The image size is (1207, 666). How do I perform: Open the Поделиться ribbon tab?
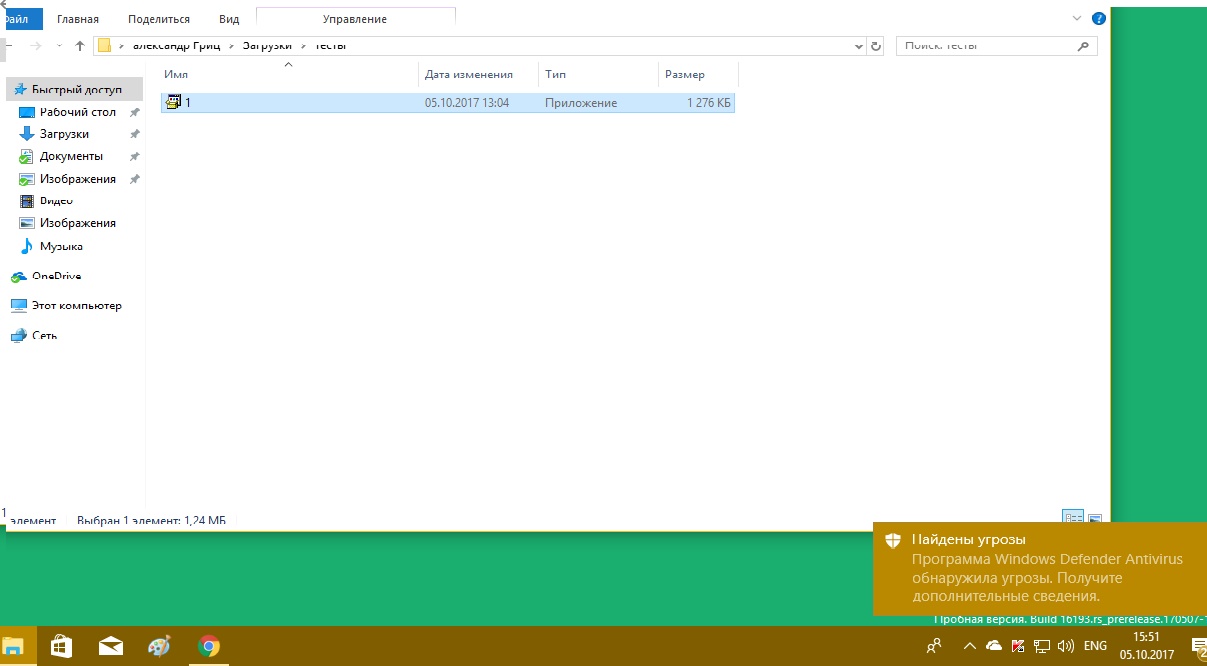(159, 19)
